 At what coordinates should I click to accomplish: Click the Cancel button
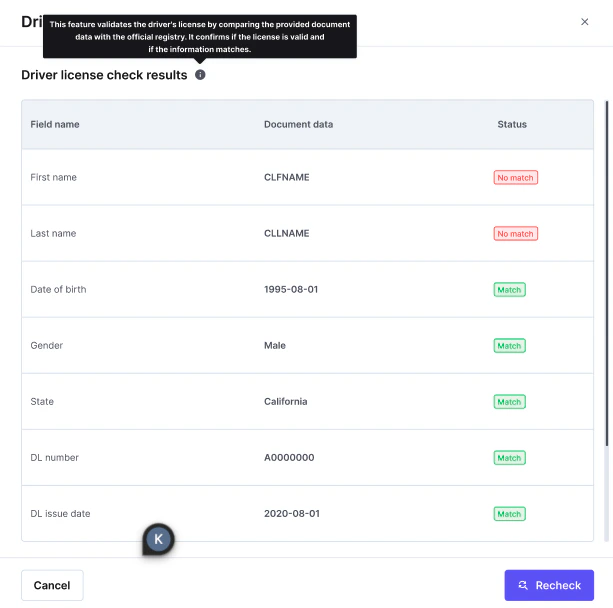[52, 585]
